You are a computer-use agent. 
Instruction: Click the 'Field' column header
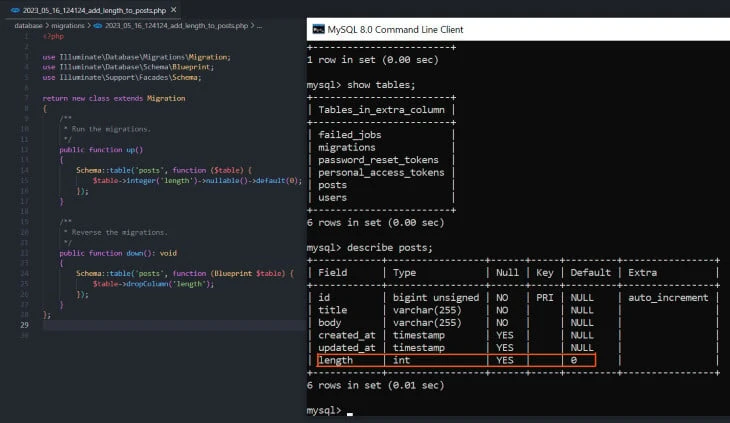pyautogui.click(x=332, y=273)
